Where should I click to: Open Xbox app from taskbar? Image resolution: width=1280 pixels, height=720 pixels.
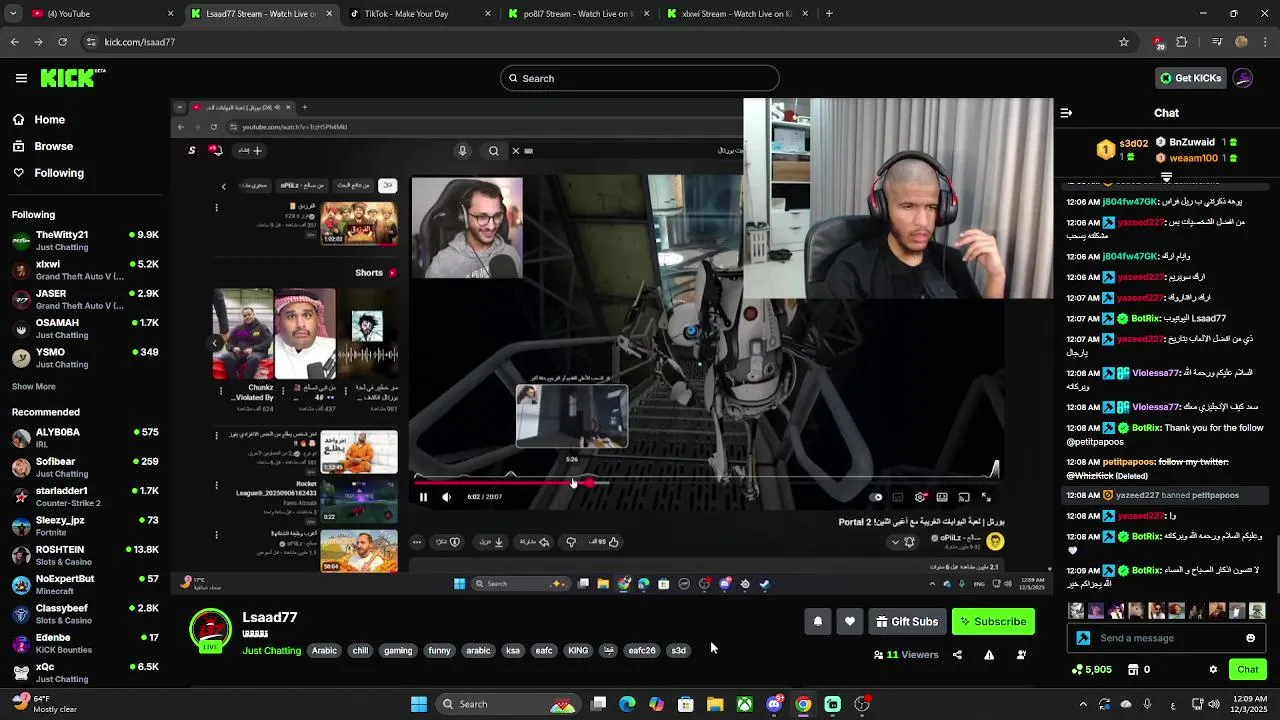coord(745,704)
